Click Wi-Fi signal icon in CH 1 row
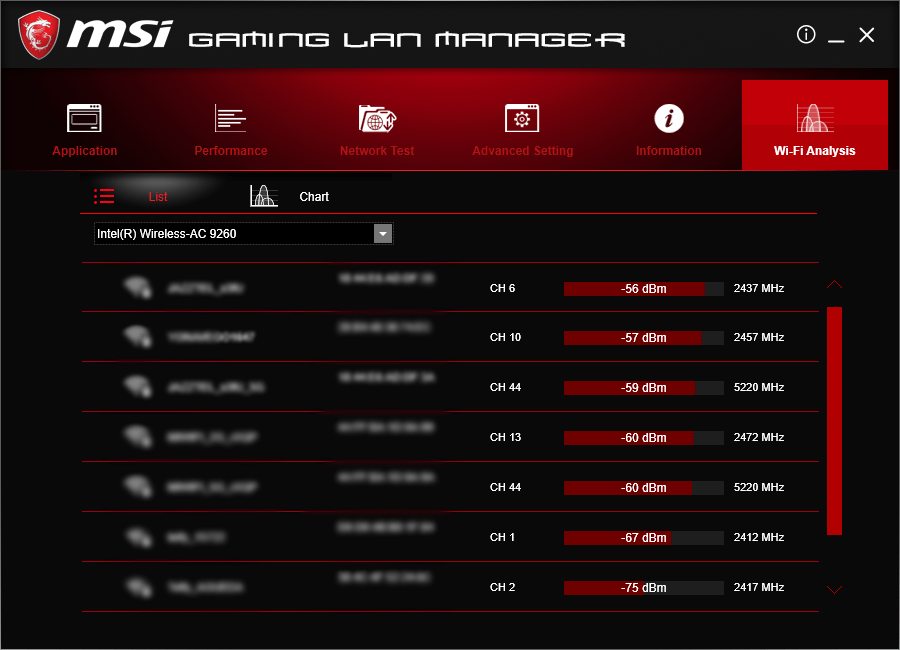 139,537
